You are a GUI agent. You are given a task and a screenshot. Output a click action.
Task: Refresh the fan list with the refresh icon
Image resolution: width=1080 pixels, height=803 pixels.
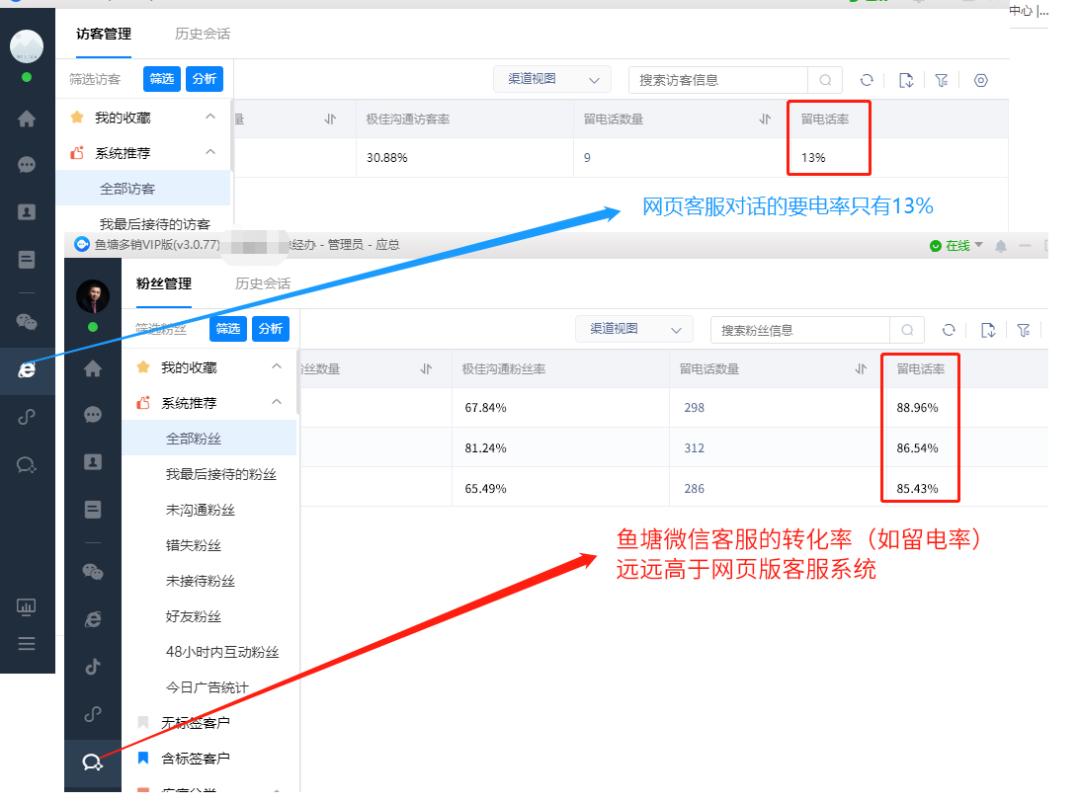point(949,331)
